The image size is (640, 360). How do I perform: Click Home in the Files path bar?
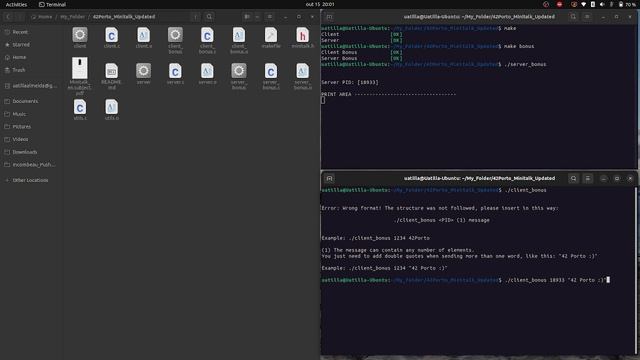point(42,17)
